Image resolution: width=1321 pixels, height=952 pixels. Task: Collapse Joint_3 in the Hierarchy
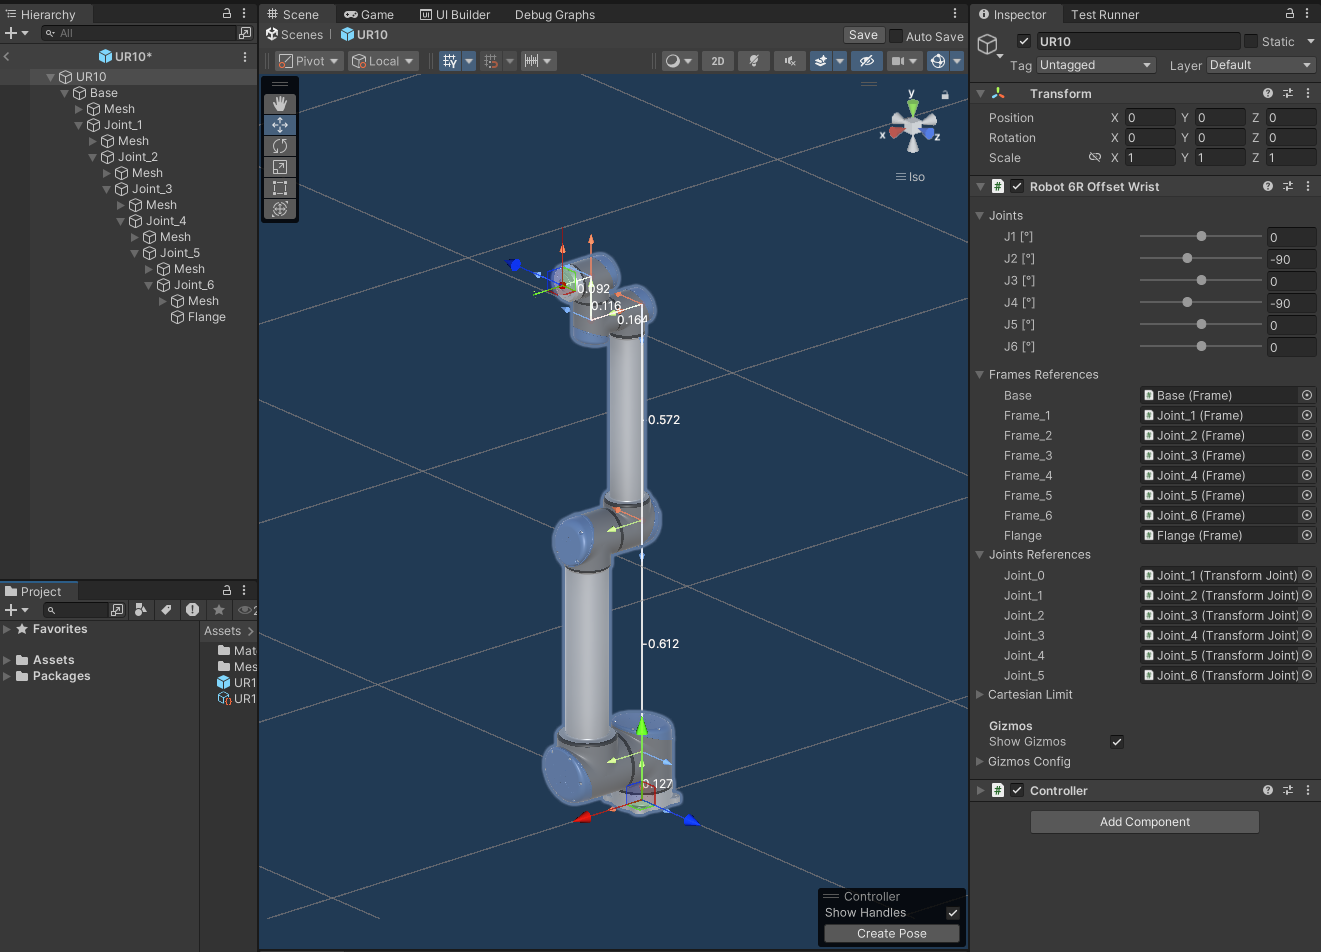107,189
